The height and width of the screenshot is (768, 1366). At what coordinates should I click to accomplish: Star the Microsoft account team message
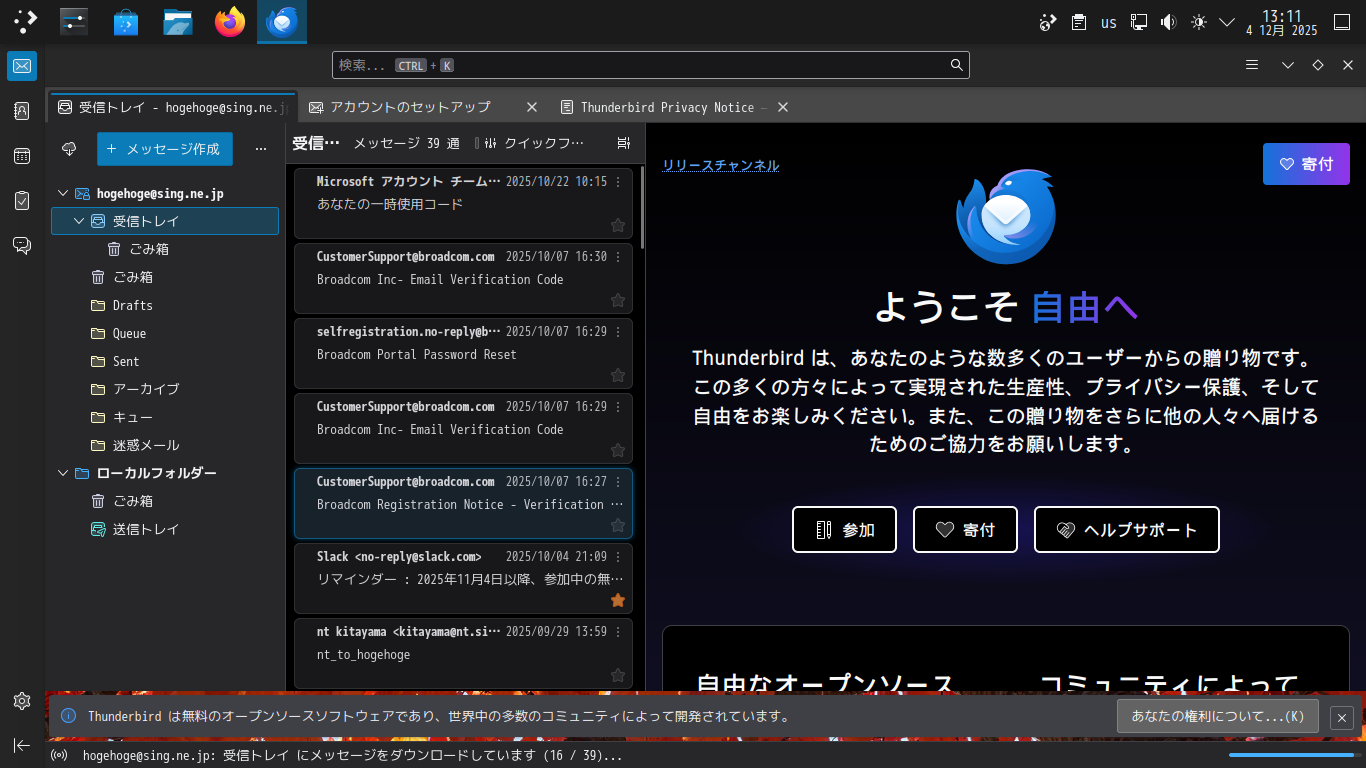618,225
